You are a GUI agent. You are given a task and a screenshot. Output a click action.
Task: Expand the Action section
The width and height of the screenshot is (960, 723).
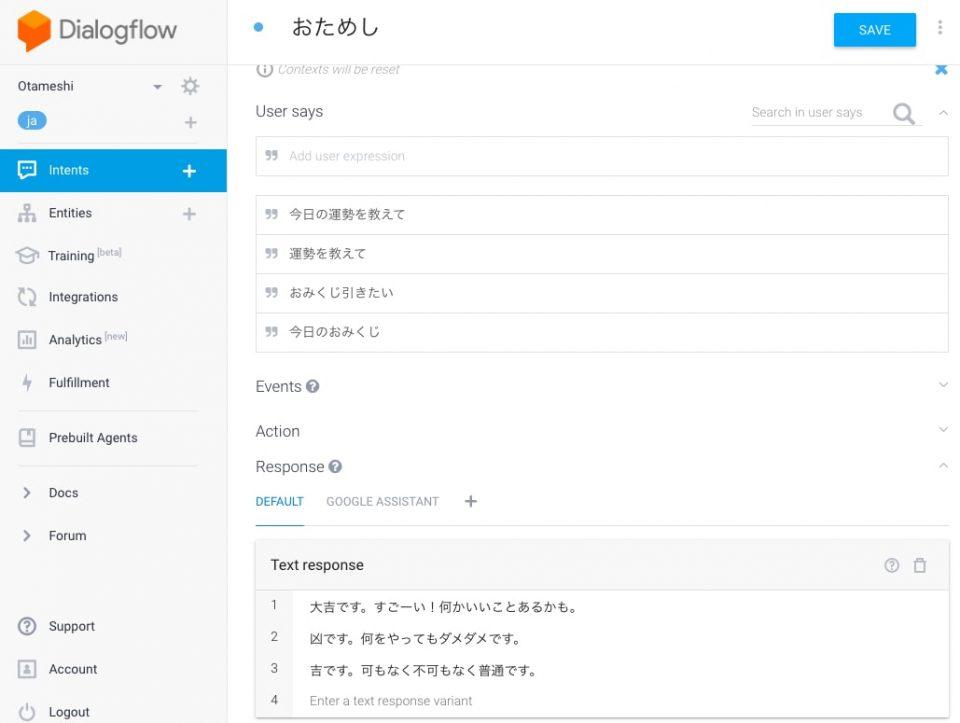(943, 429)
